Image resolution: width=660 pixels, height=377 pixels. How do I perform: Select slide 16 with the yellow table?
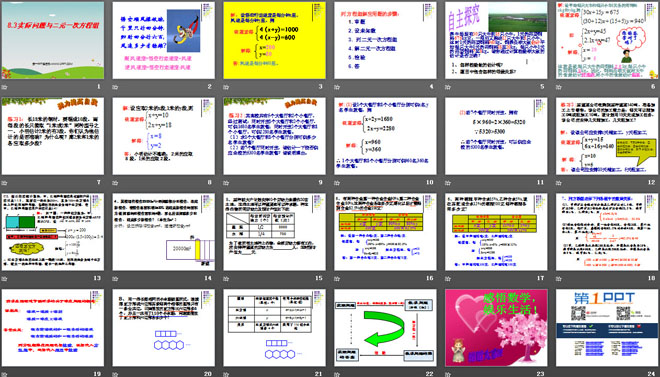385,232
